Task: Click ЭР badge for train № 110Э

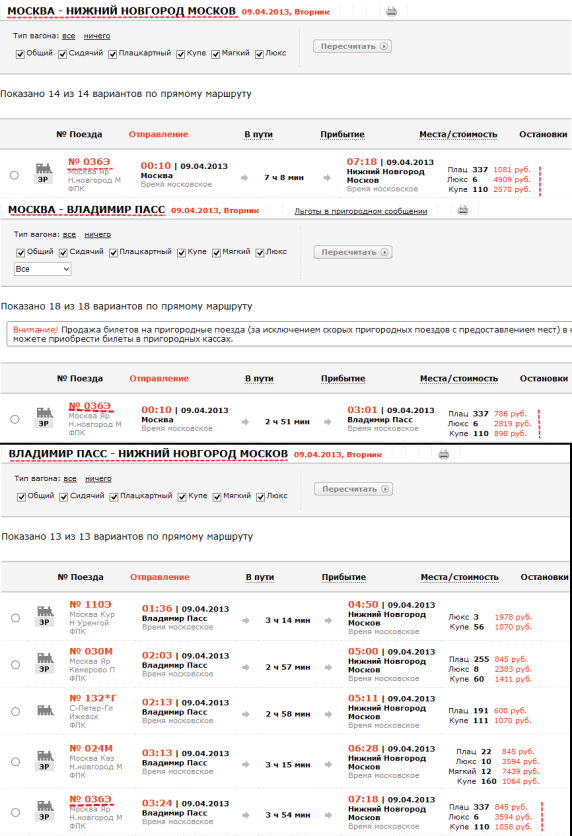Action: coord(45,622)
